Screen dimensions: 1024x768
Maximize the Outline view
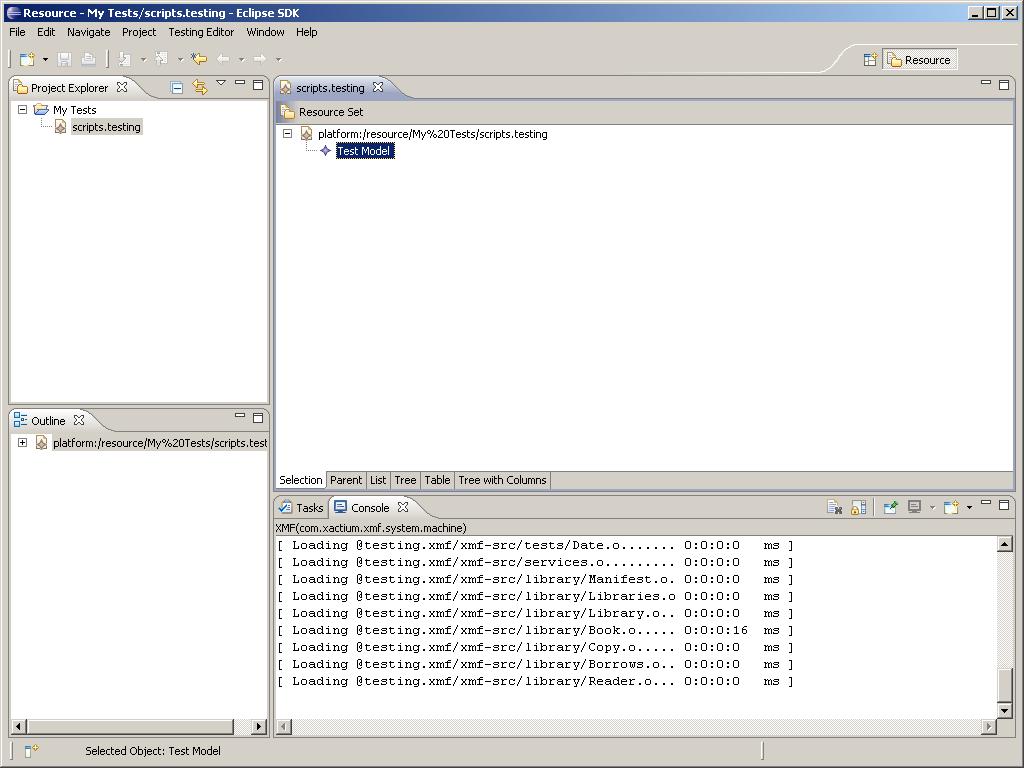click(x=258, y=417)
